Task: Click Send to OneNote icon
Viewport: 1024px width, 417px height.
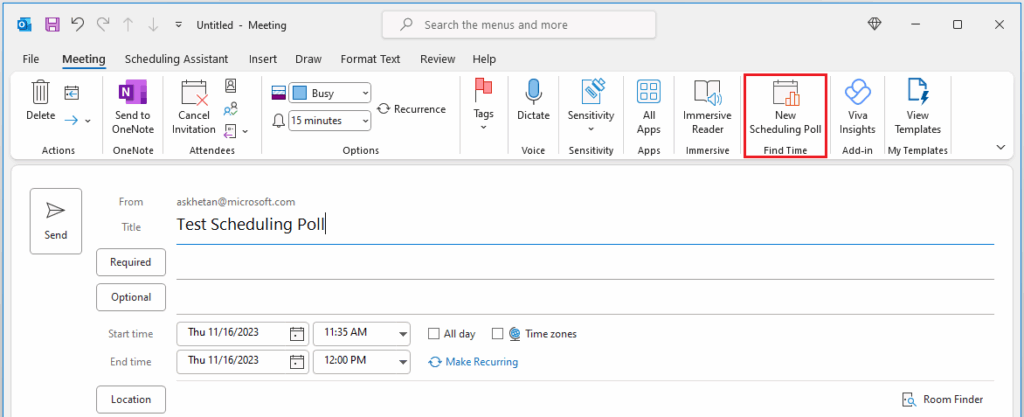Action: pos(132,93)
